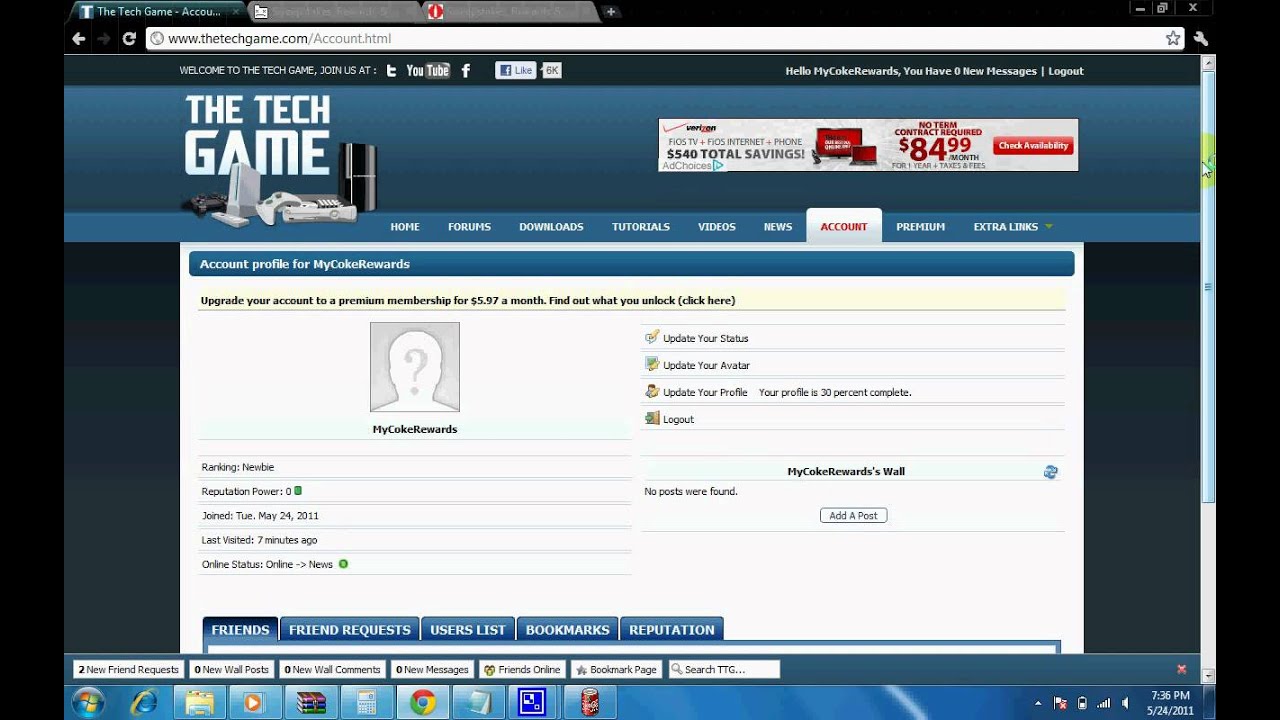Click the Twitter icon in header
Viewport: 1280px width, 720px height.
(391, 71)
